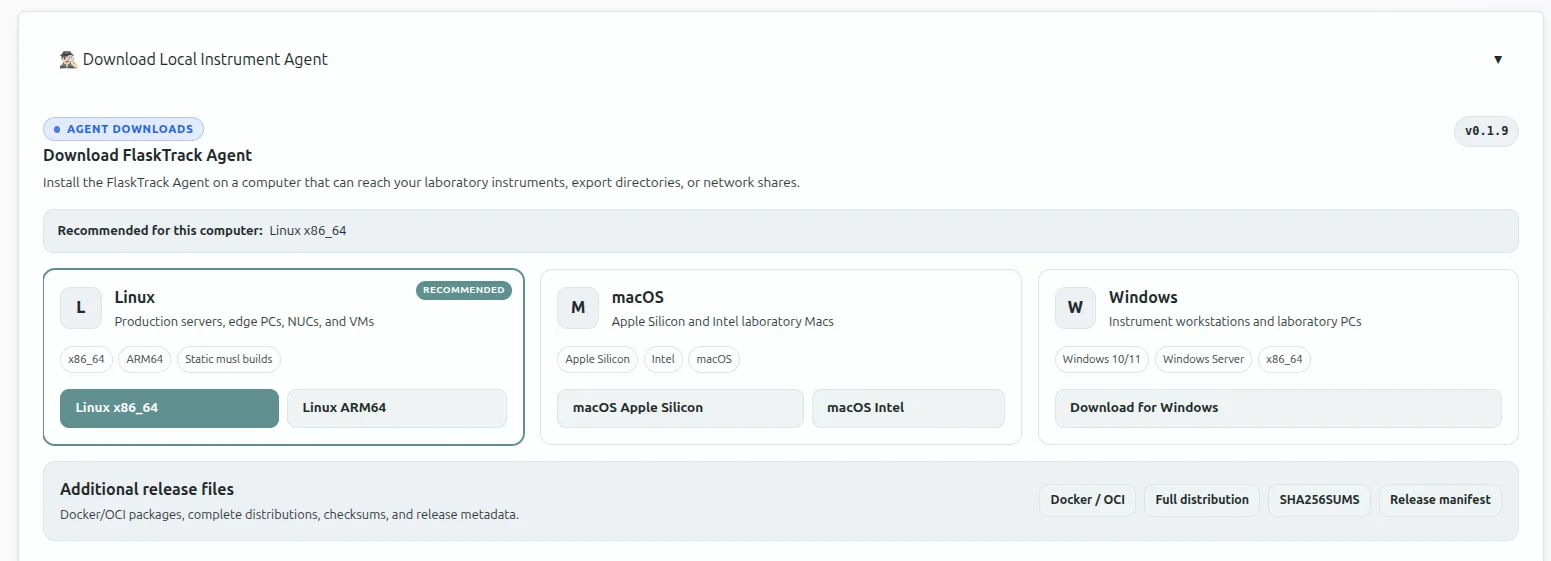Screen dimensions: 1551x561
Task: Click the v0.1.9 version badge
Action: (1486, 131)
